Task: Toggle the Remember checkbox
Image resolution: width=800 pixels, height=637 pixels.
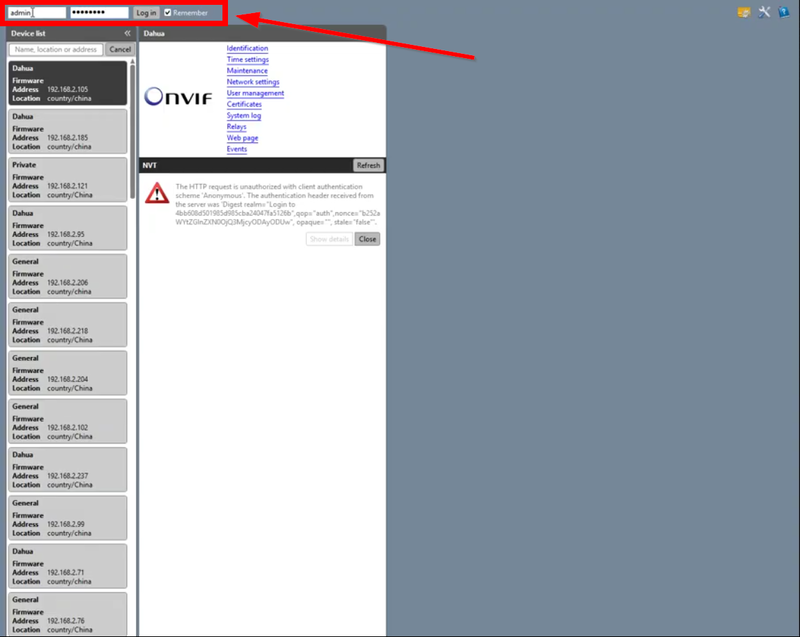Action: tap(167, 13)
